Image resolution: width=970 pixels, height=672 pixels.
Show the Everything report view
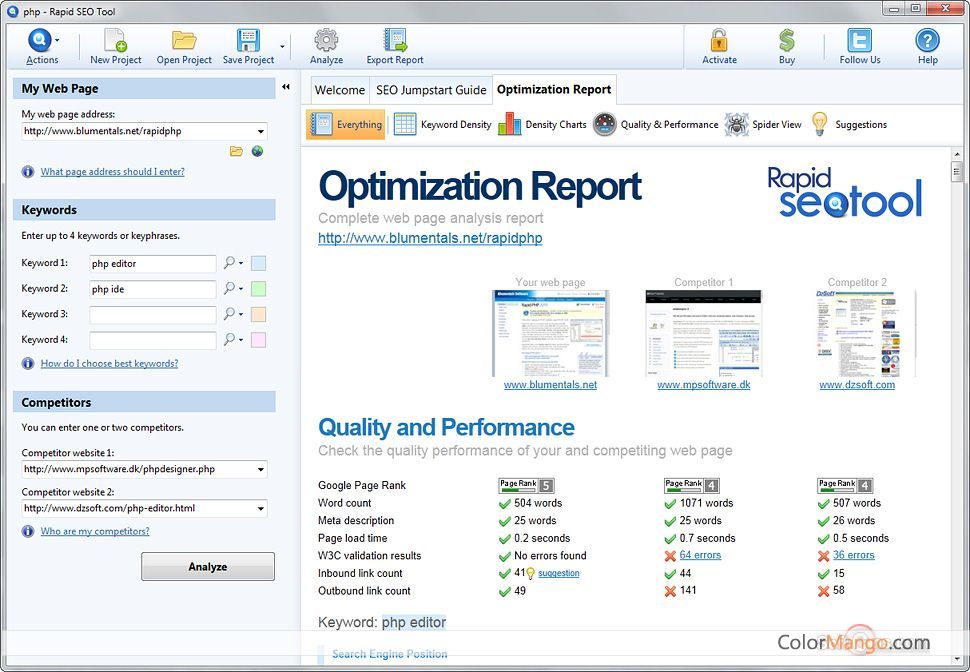pos(345,124)
